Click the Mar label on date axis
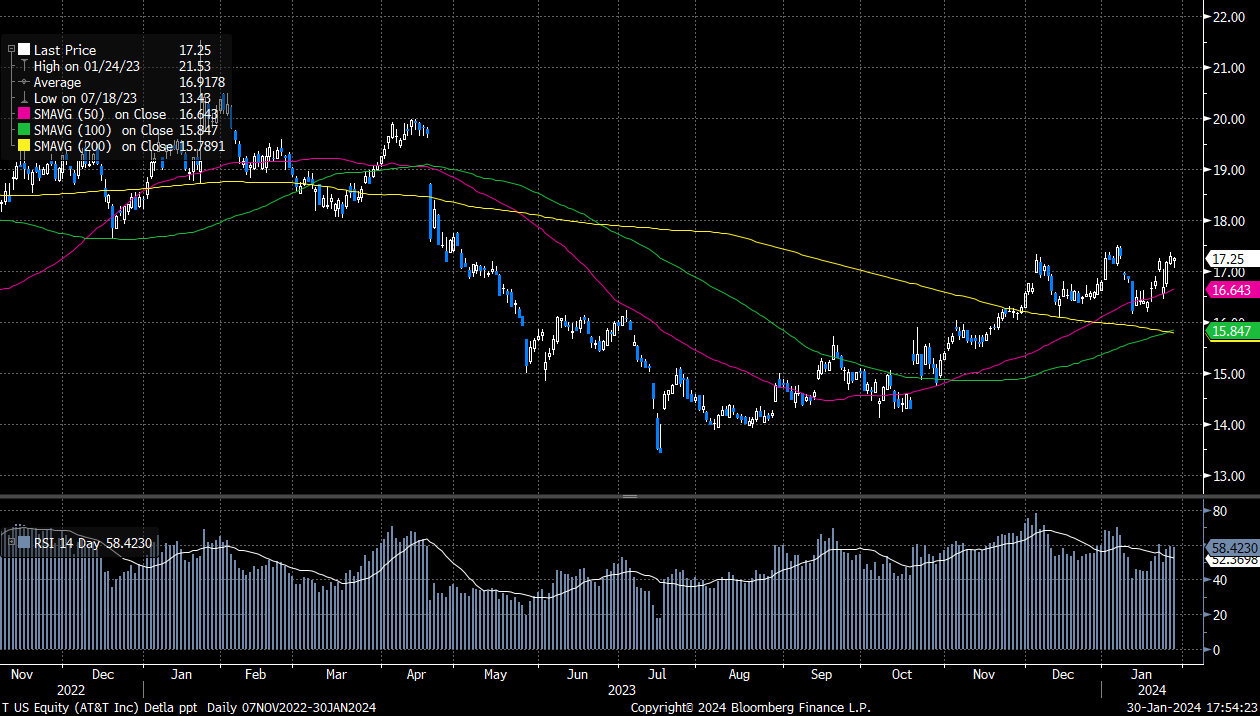Screen dimensions: 1260x716 (x=336, y=675)
